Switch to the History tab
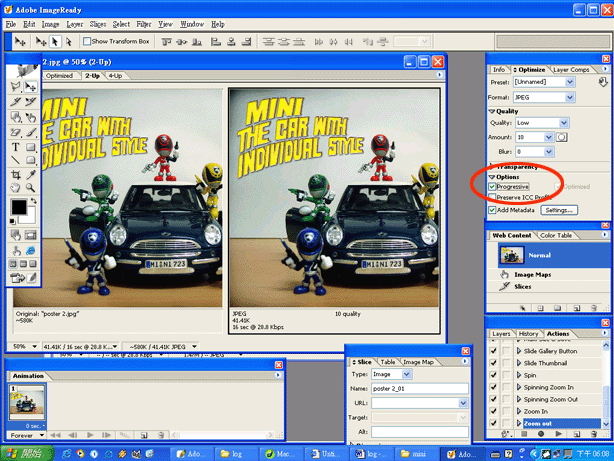The image size is (614, 461). [x=528, y=334]
